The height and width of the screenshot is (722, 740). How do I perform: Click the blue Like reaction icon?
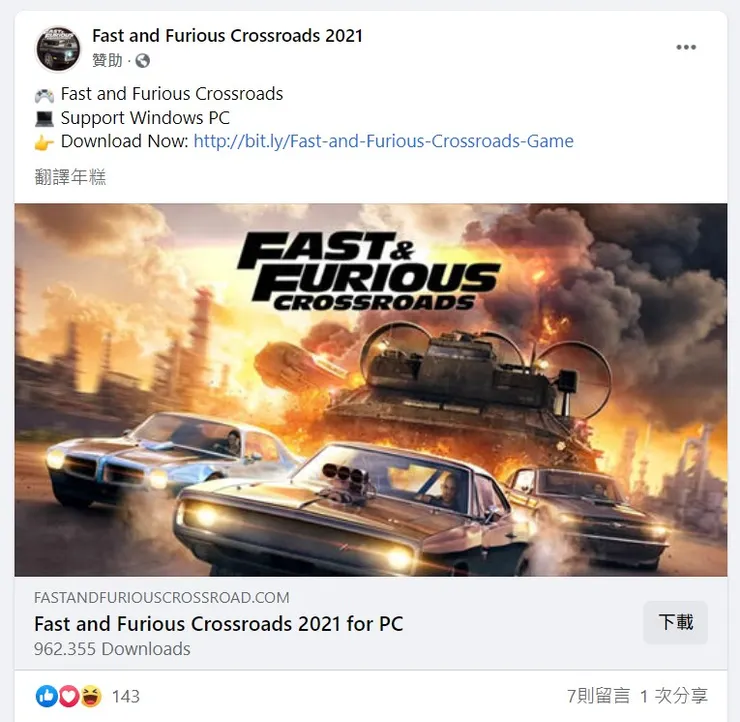[46, 696]
